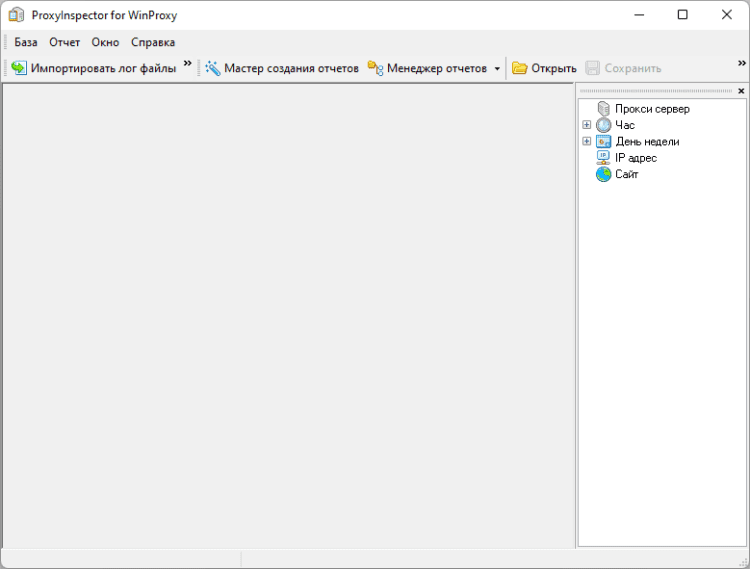The image size is (750, 569).
Task: Click the IP адрес computer icon
Action: [604, 158]
